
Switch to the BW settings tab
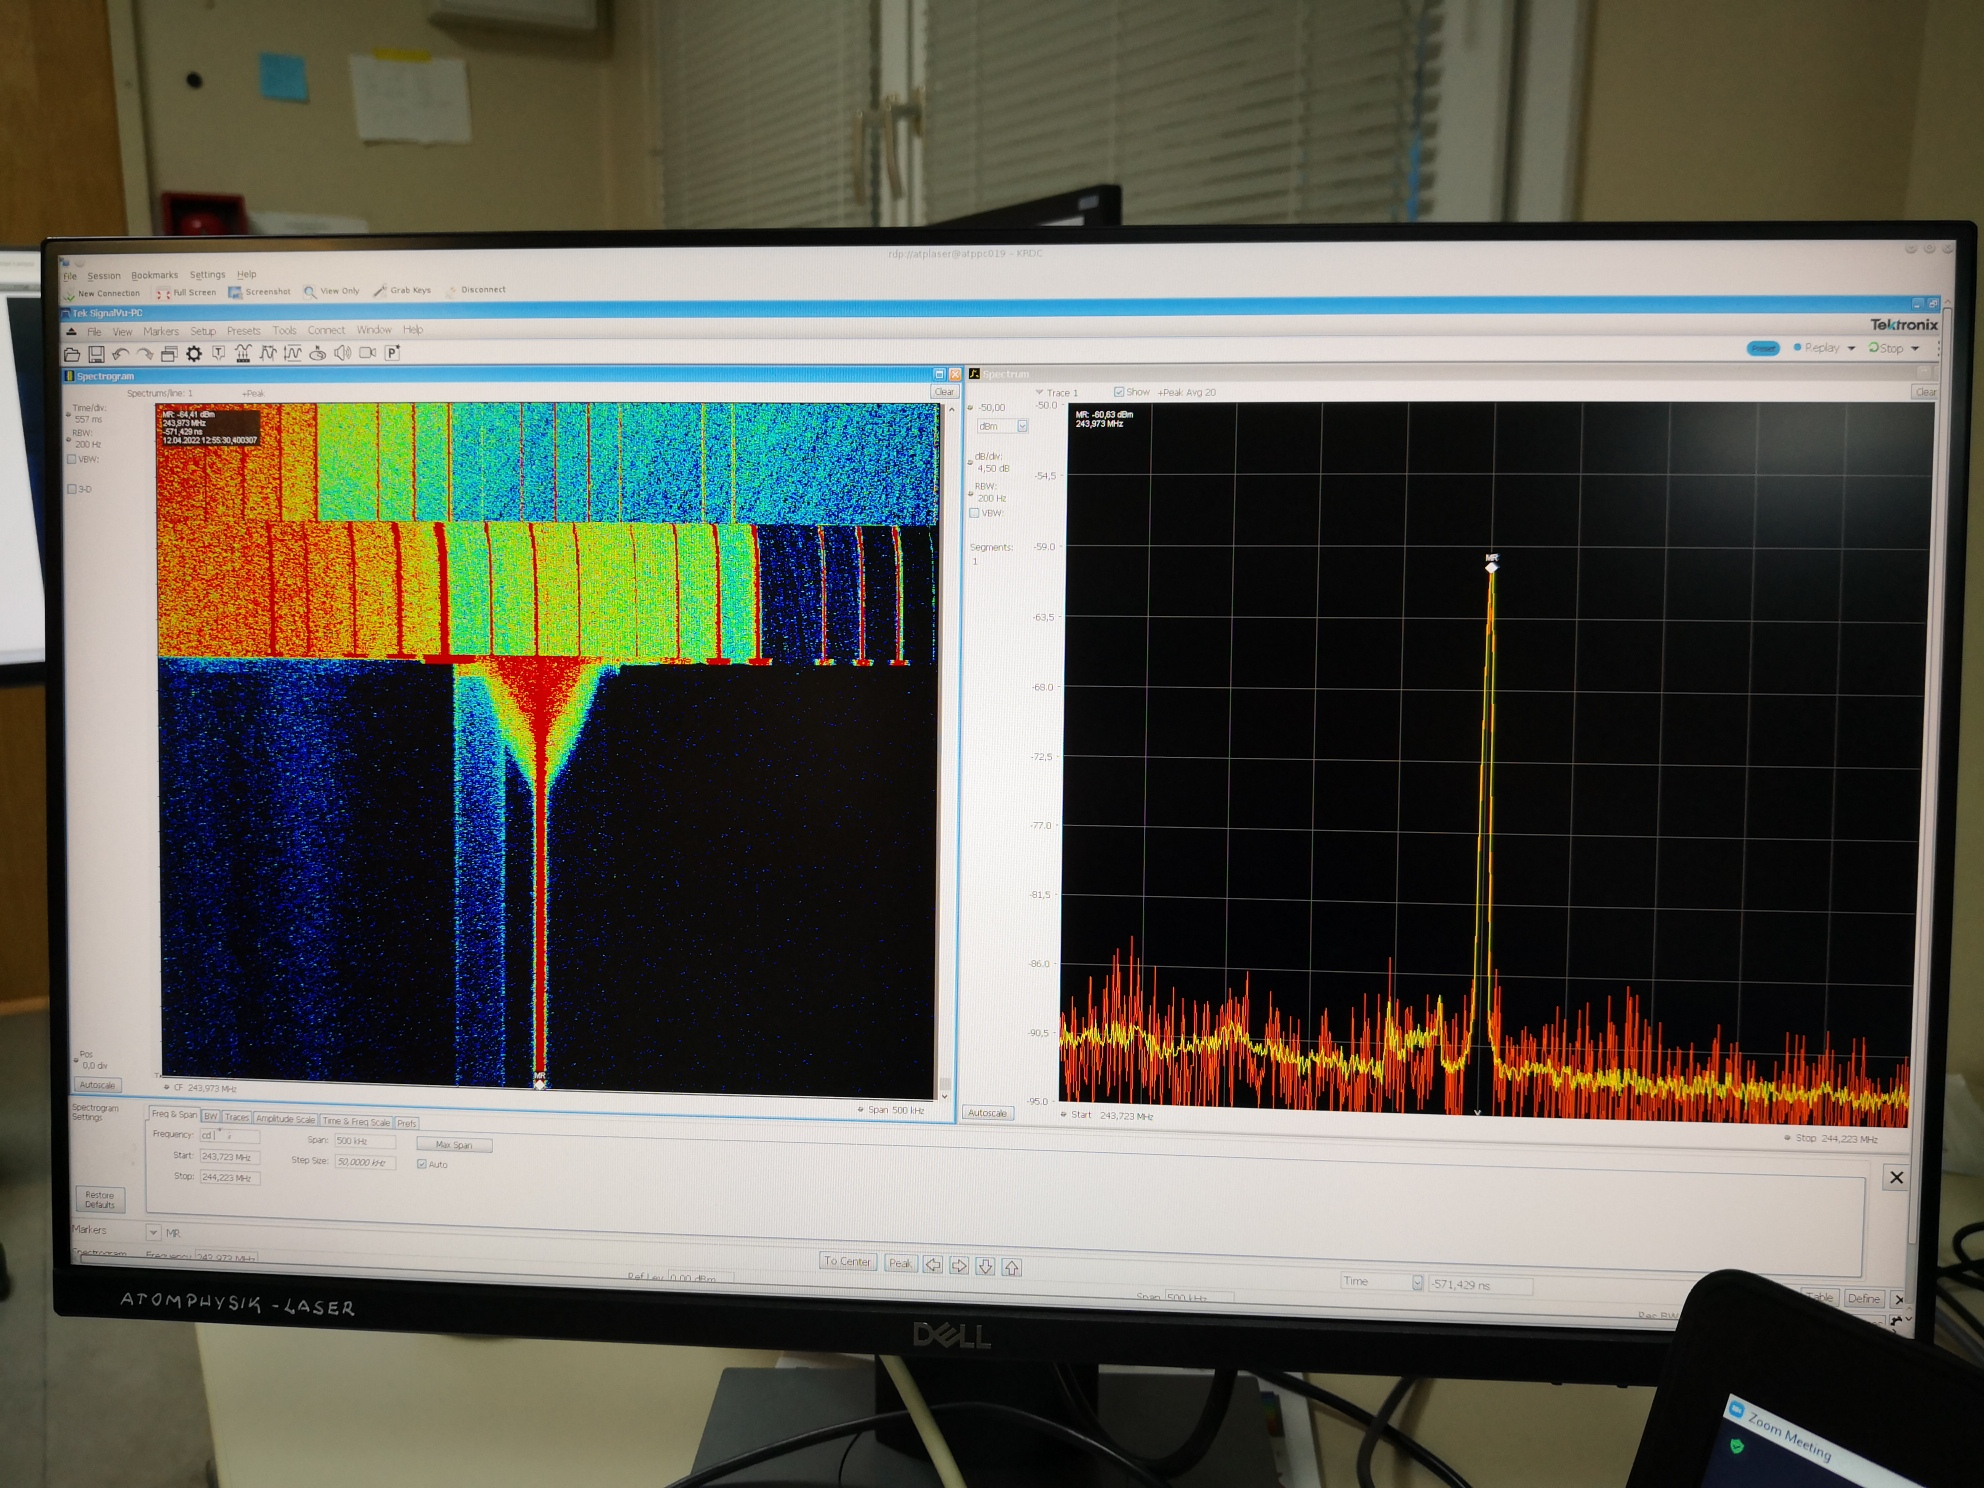tap(211, 1116)
